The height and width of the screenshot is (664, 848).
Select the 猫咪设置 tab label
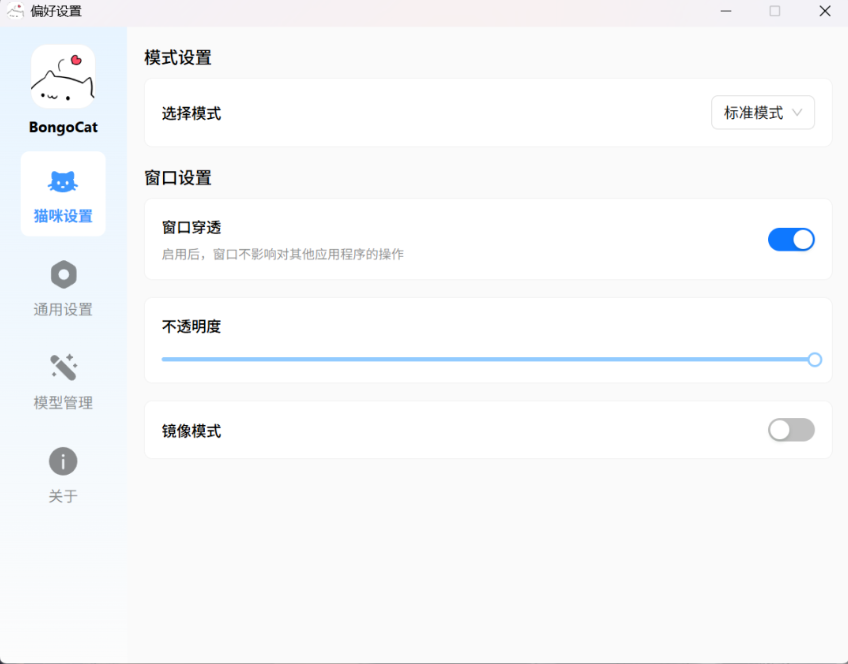point(63,216)
